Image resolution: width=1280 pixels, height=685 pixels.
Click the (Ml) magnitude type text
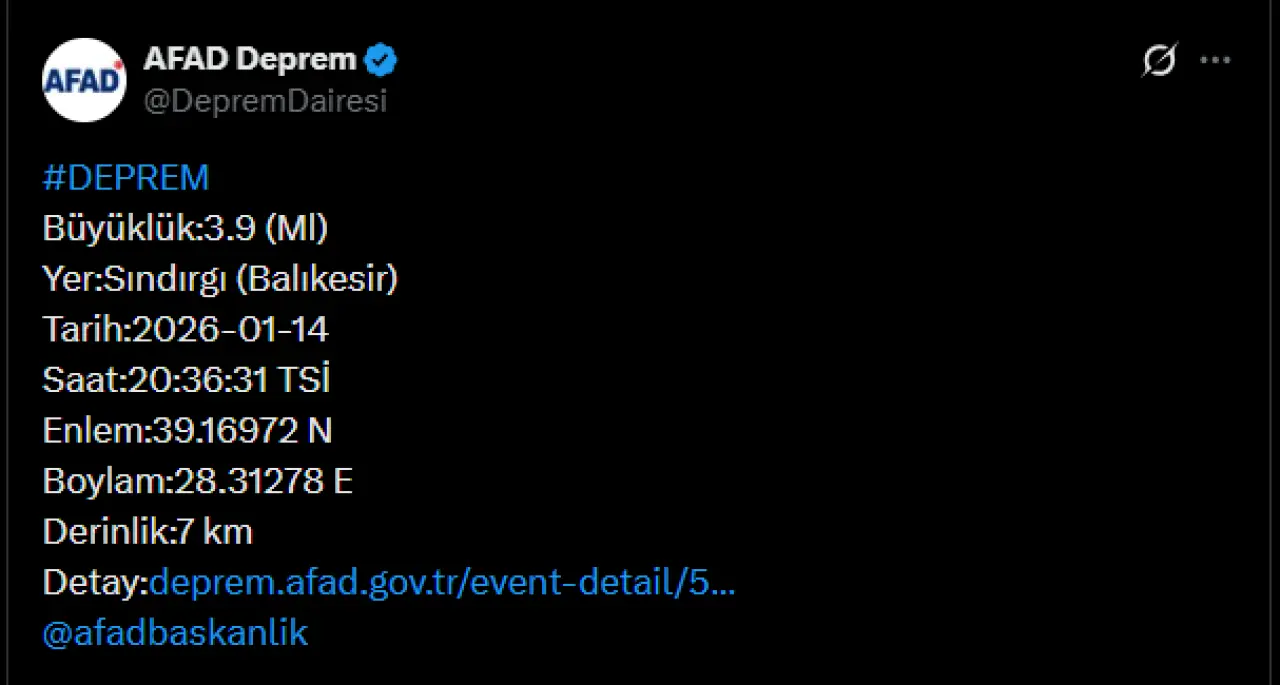point(297,229)
